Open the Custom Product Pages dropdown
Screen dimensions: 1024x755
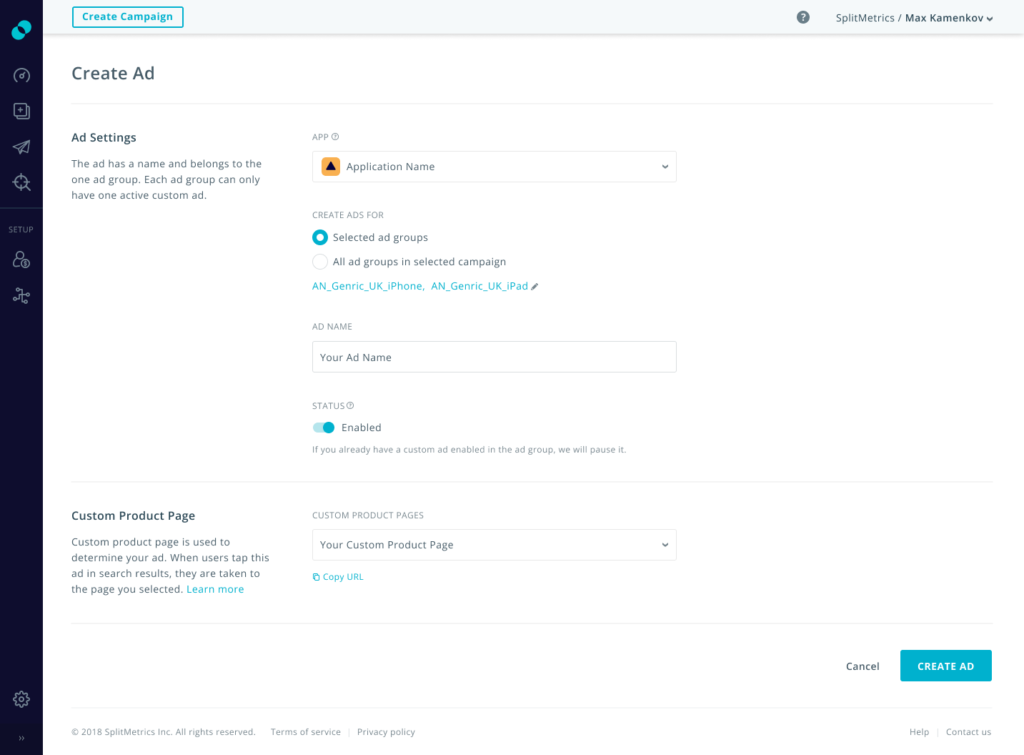(494, 545)
